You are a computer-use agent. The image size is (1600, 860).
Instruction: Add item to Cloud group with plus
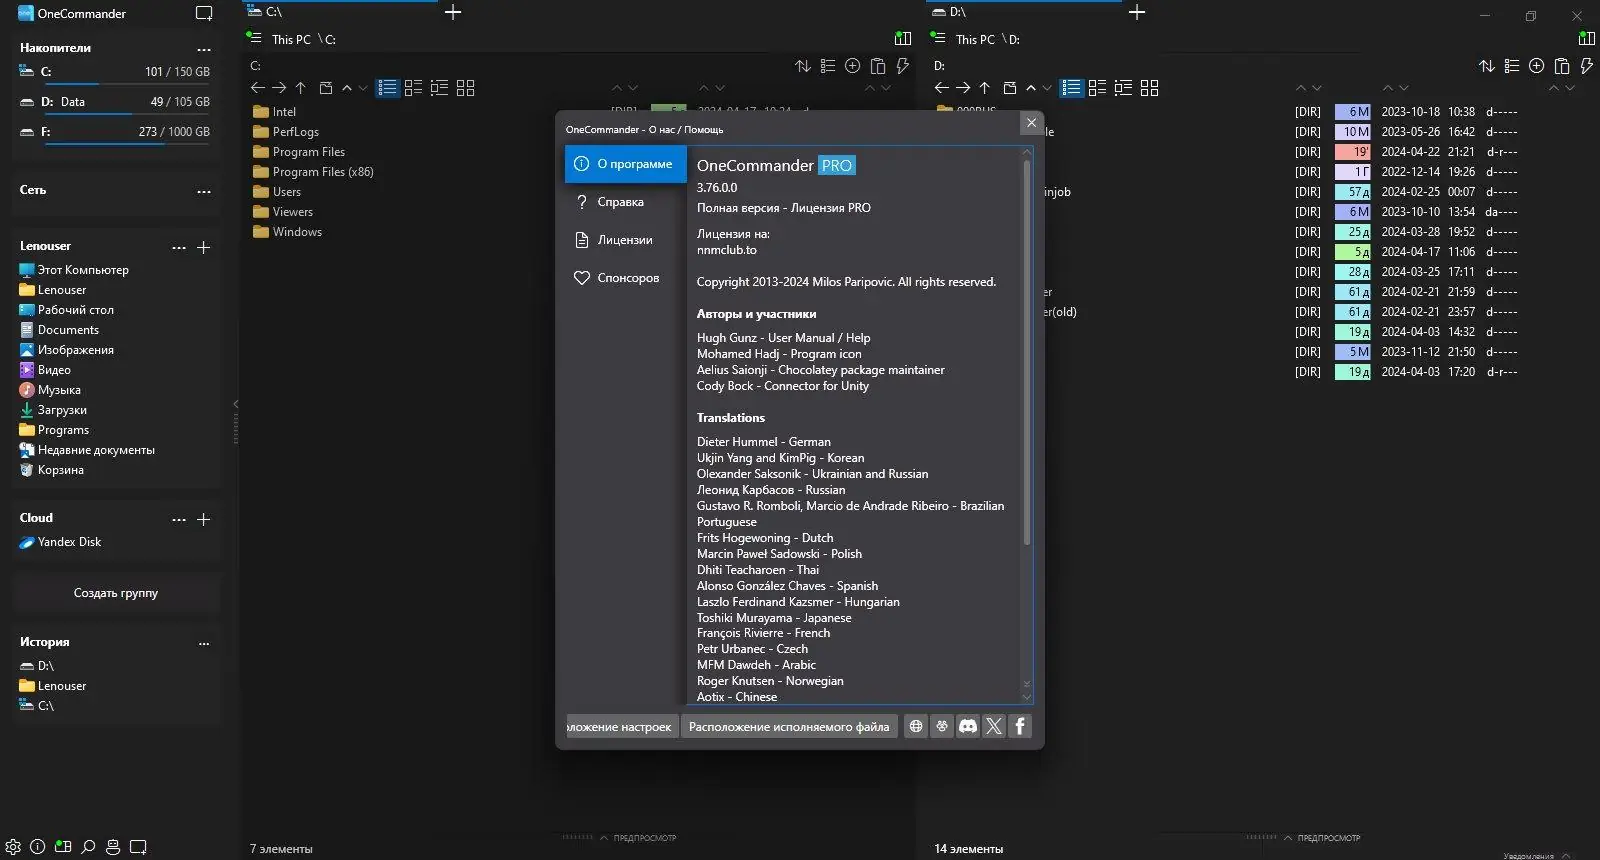point(204,519)
